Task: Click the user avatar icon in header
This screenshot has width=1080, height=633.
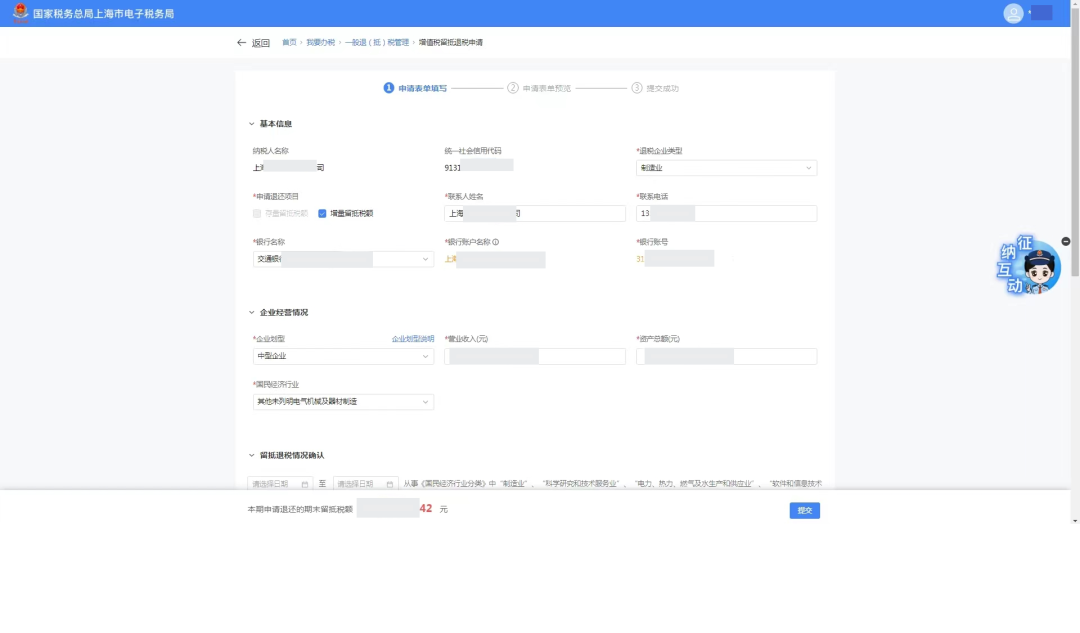Action: pos(1013,13)
